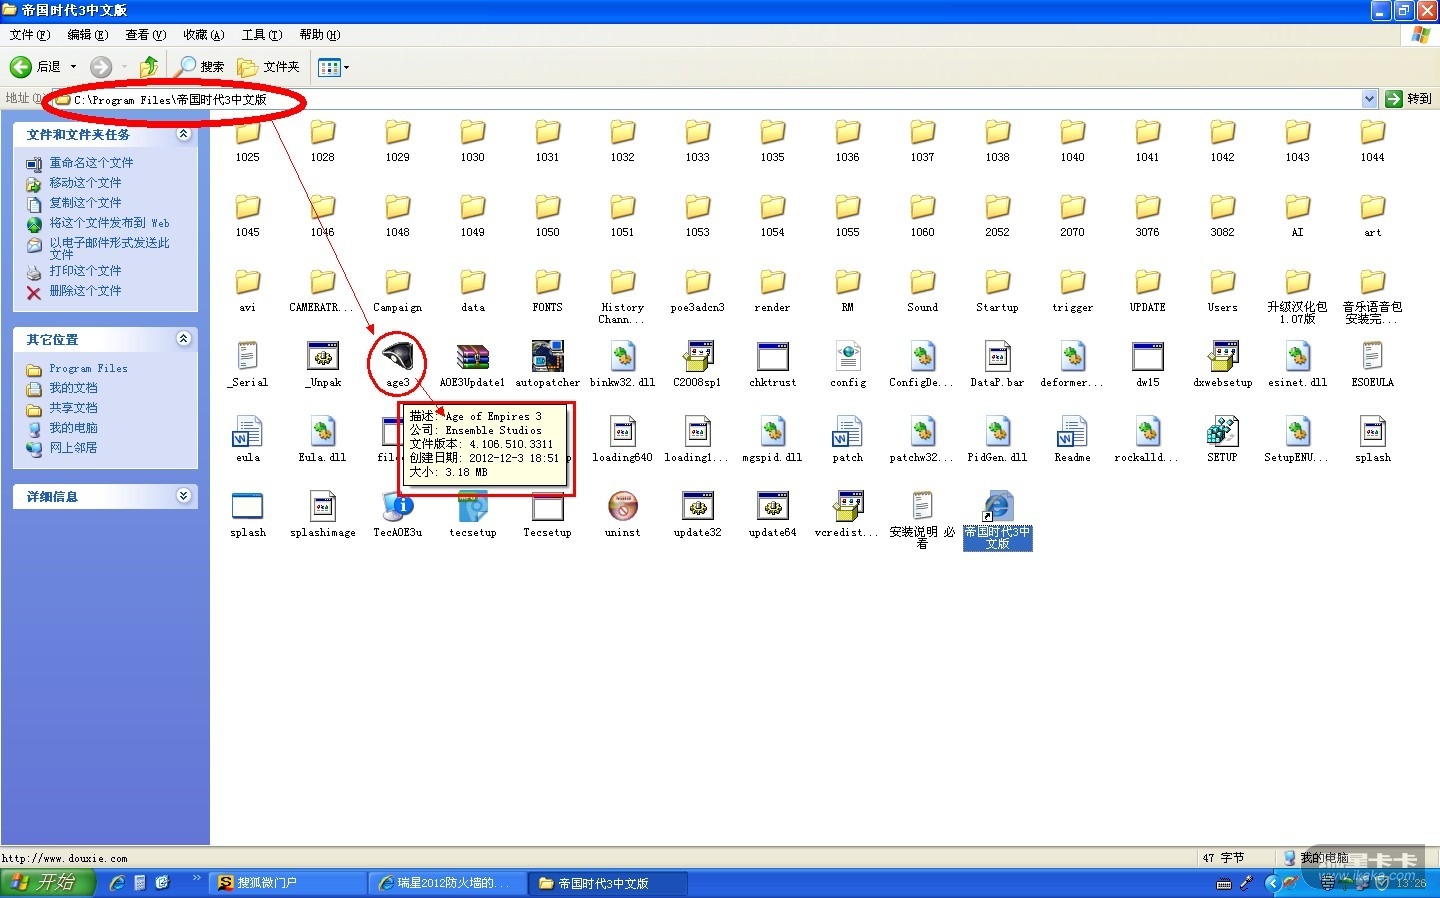Image resolution: width=1440 pixels, height=898 pixels.
Task: Open the 查看(V) menu
Action: pos(145,35)
